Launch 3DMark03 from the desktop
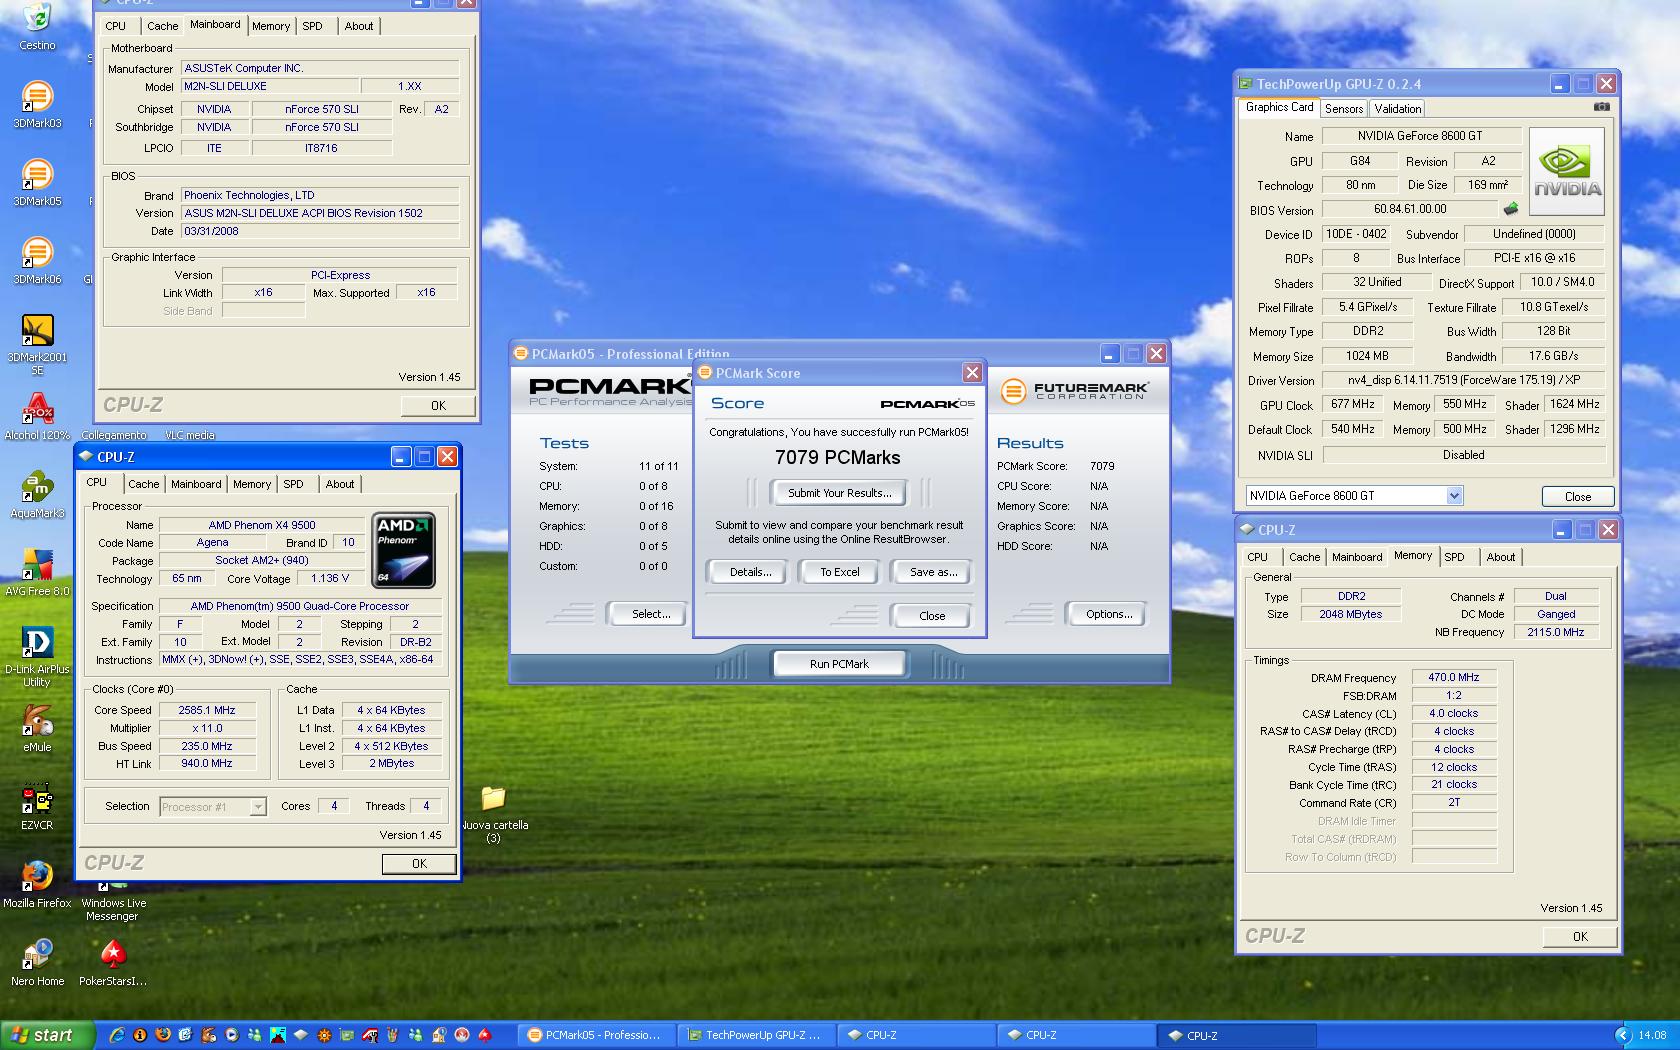The height and width of the screenshot is (1050, 1680). [x=37, y=103]
